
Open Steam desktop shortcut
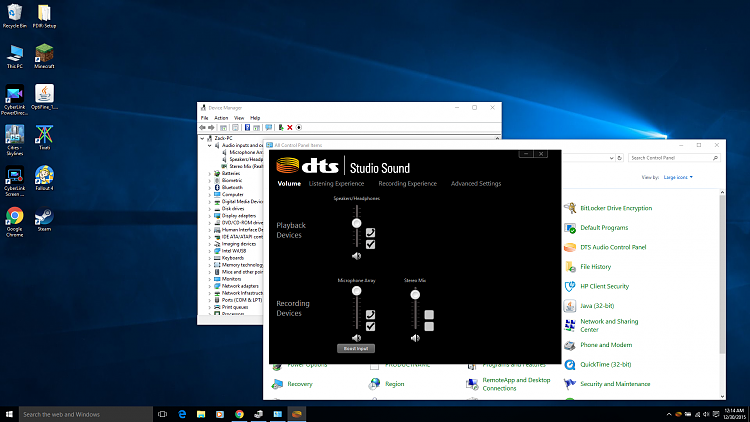pos(44,219)
